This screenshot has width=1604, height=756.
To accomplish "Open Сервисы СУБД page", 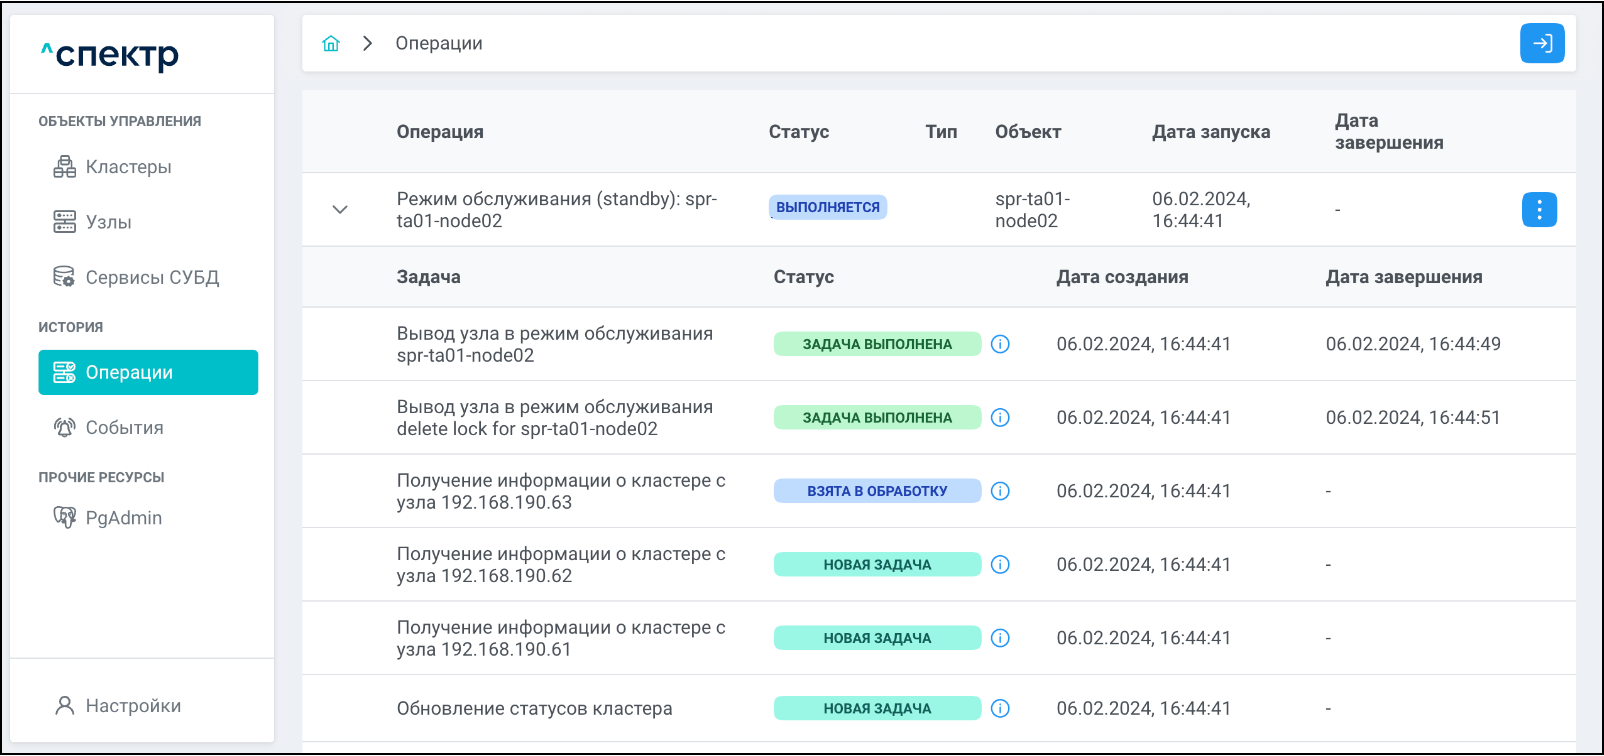I will tap(152, 277).
